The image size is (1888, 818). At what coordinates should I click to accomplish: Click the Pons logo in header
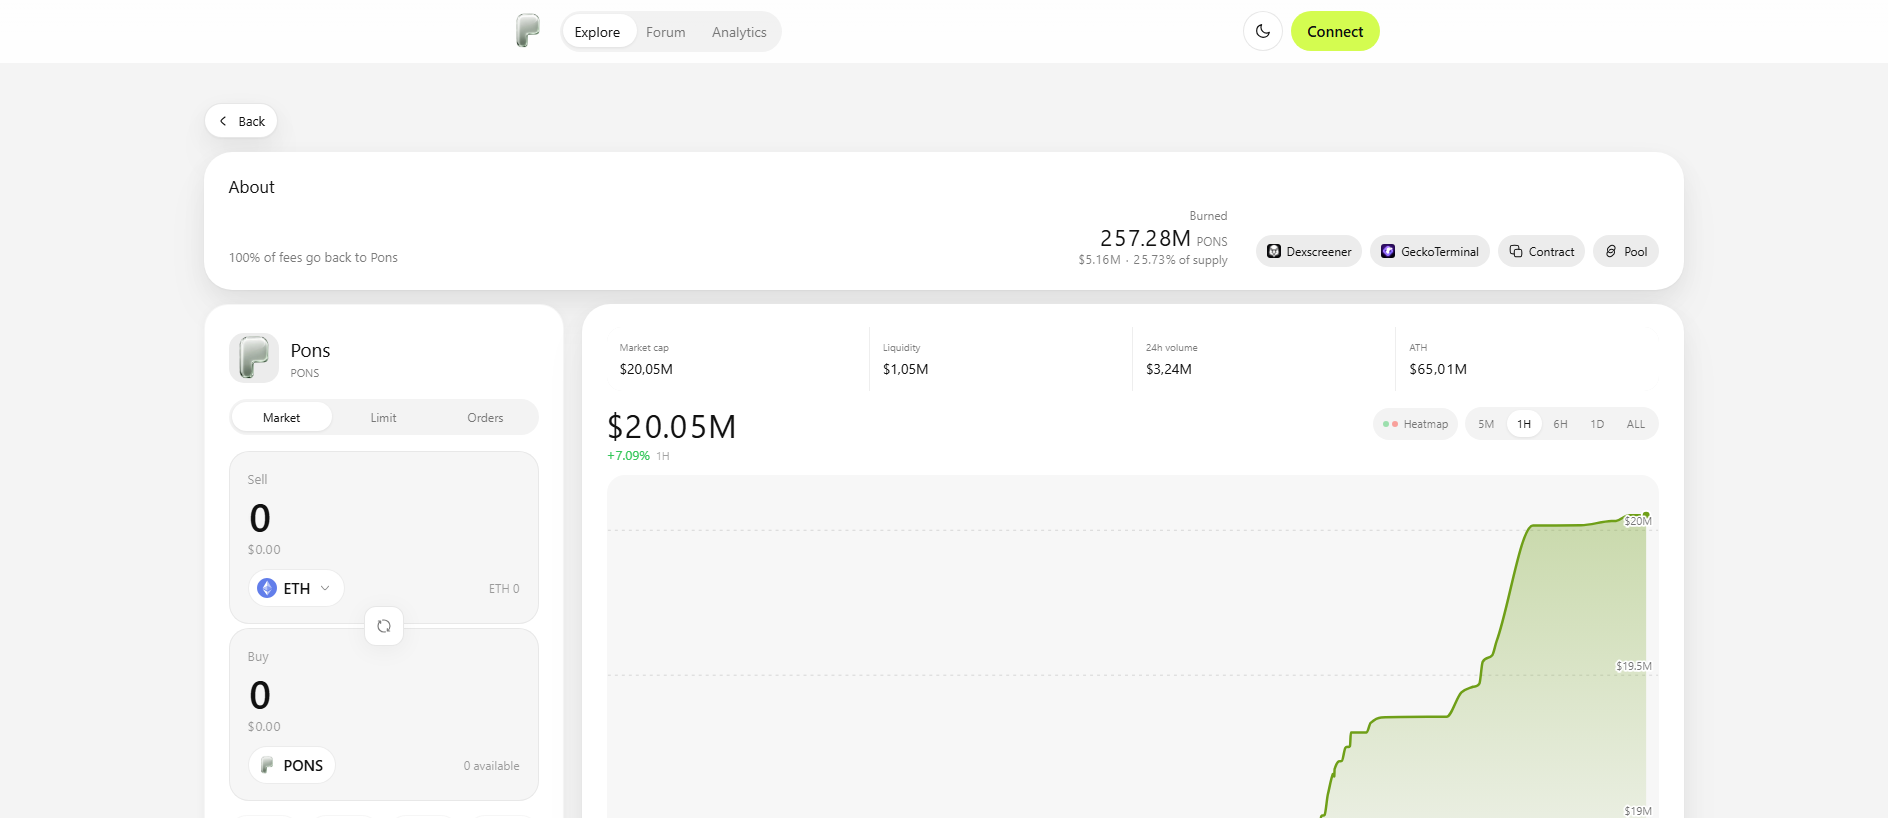pos(528,31)
